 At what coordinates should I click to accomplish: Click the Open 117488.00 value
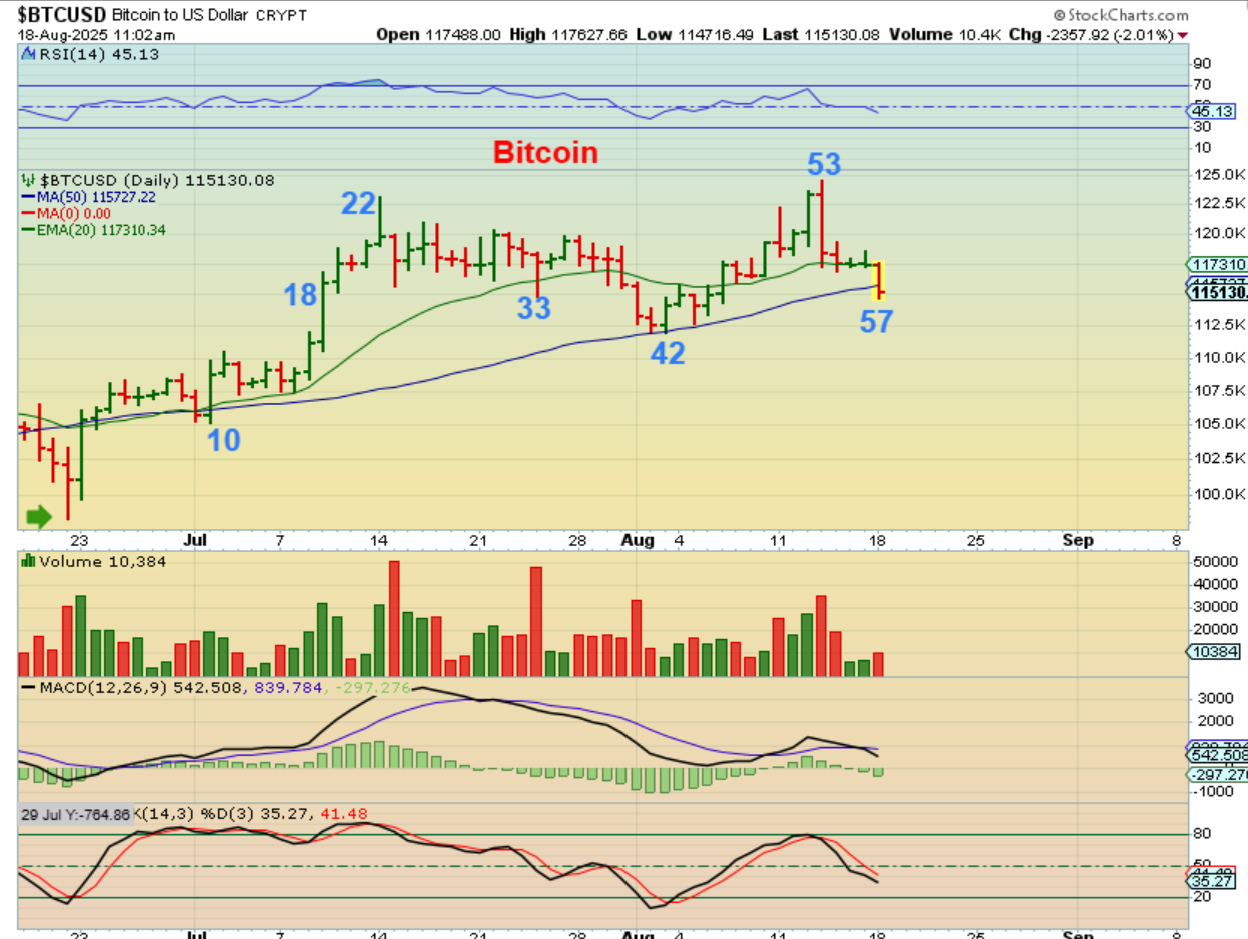click(x=438, y=35)
